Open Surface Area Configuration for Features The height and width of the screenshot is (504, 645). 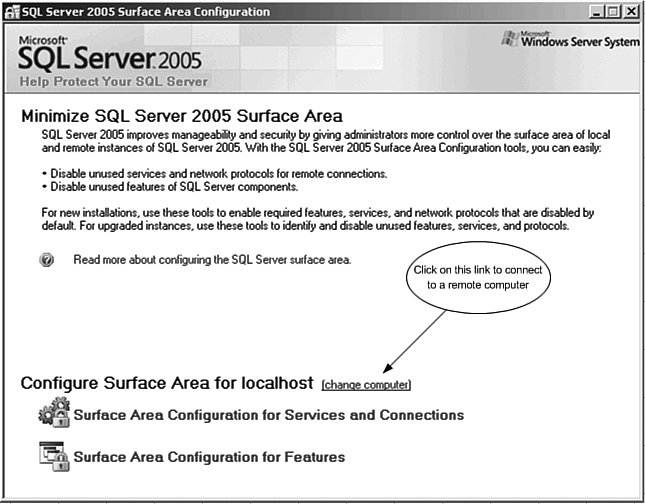tap(209, 457)
